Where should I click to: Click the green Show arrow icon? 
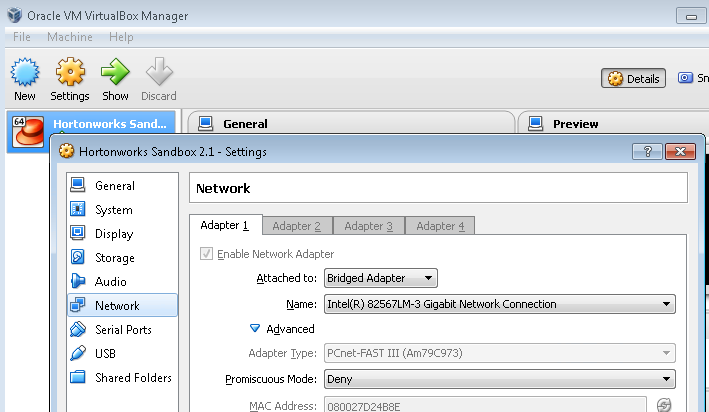pyautogui.click(x=115, y=71)
